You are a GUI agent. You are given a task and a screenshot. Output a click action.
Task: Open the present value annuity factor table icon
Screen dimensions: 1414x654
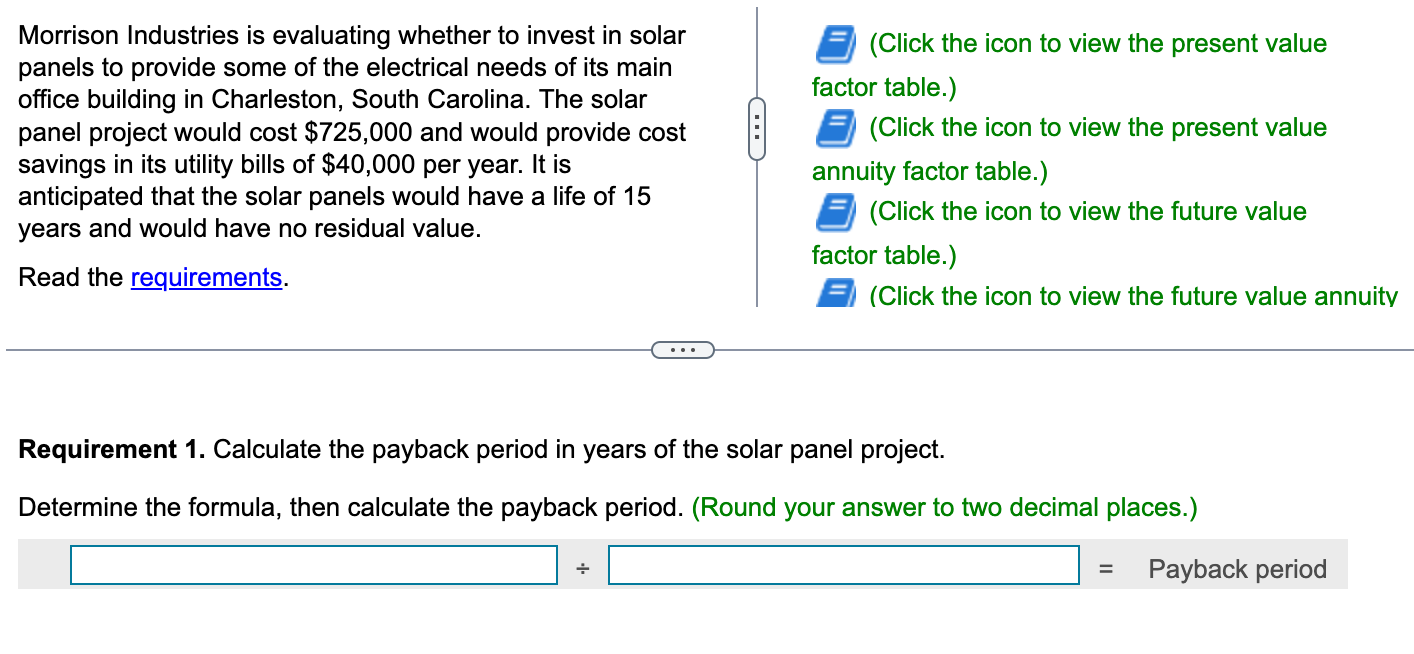tap(834, 129)
